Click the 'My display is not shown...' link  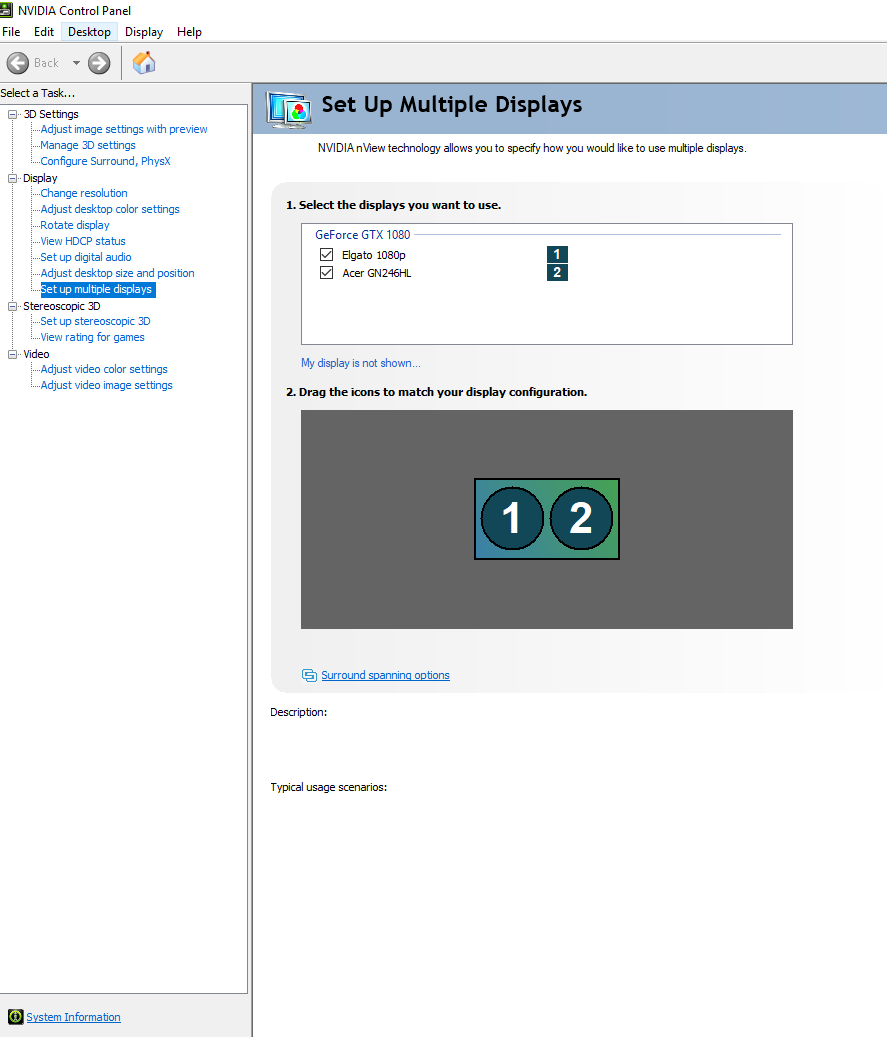click(361, 363)
